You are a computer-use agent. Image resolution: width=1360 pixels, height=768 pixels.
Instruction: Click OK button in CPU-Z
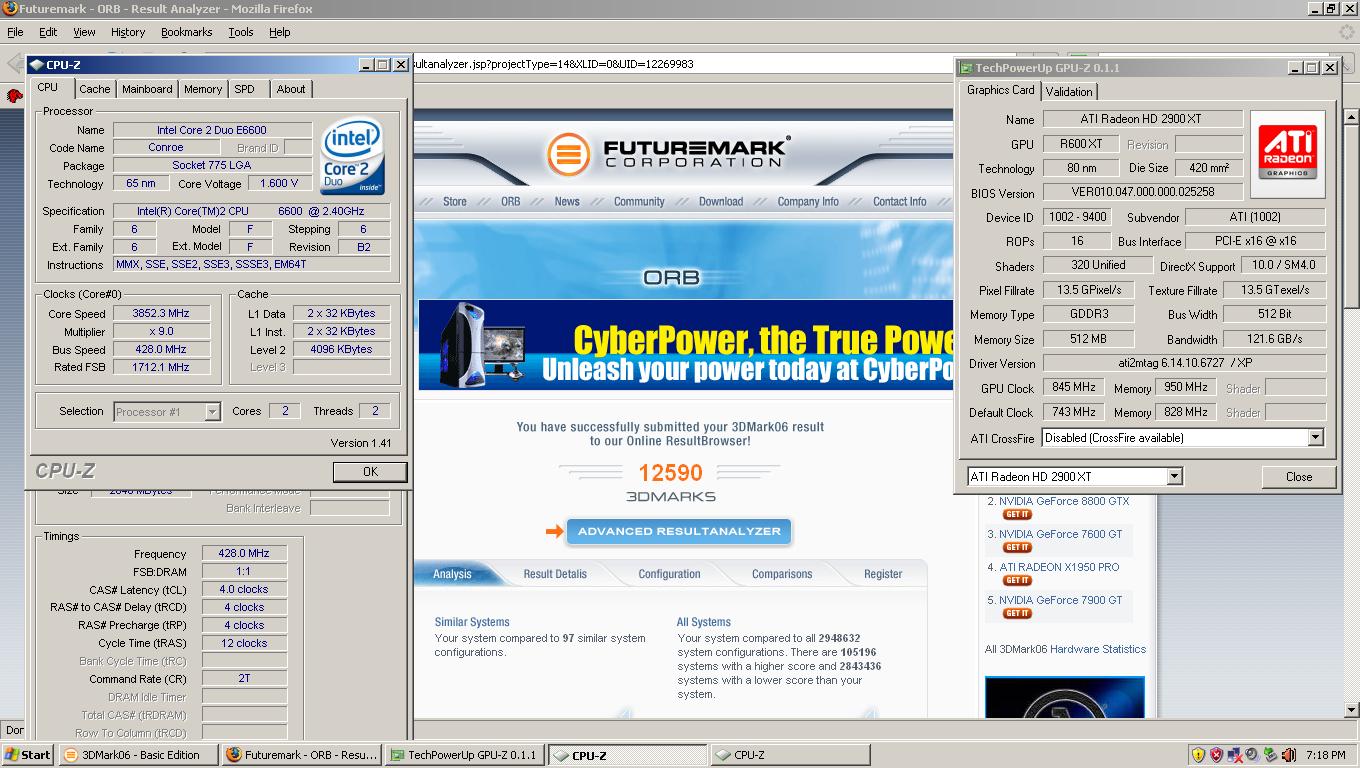tap(370, 471)
